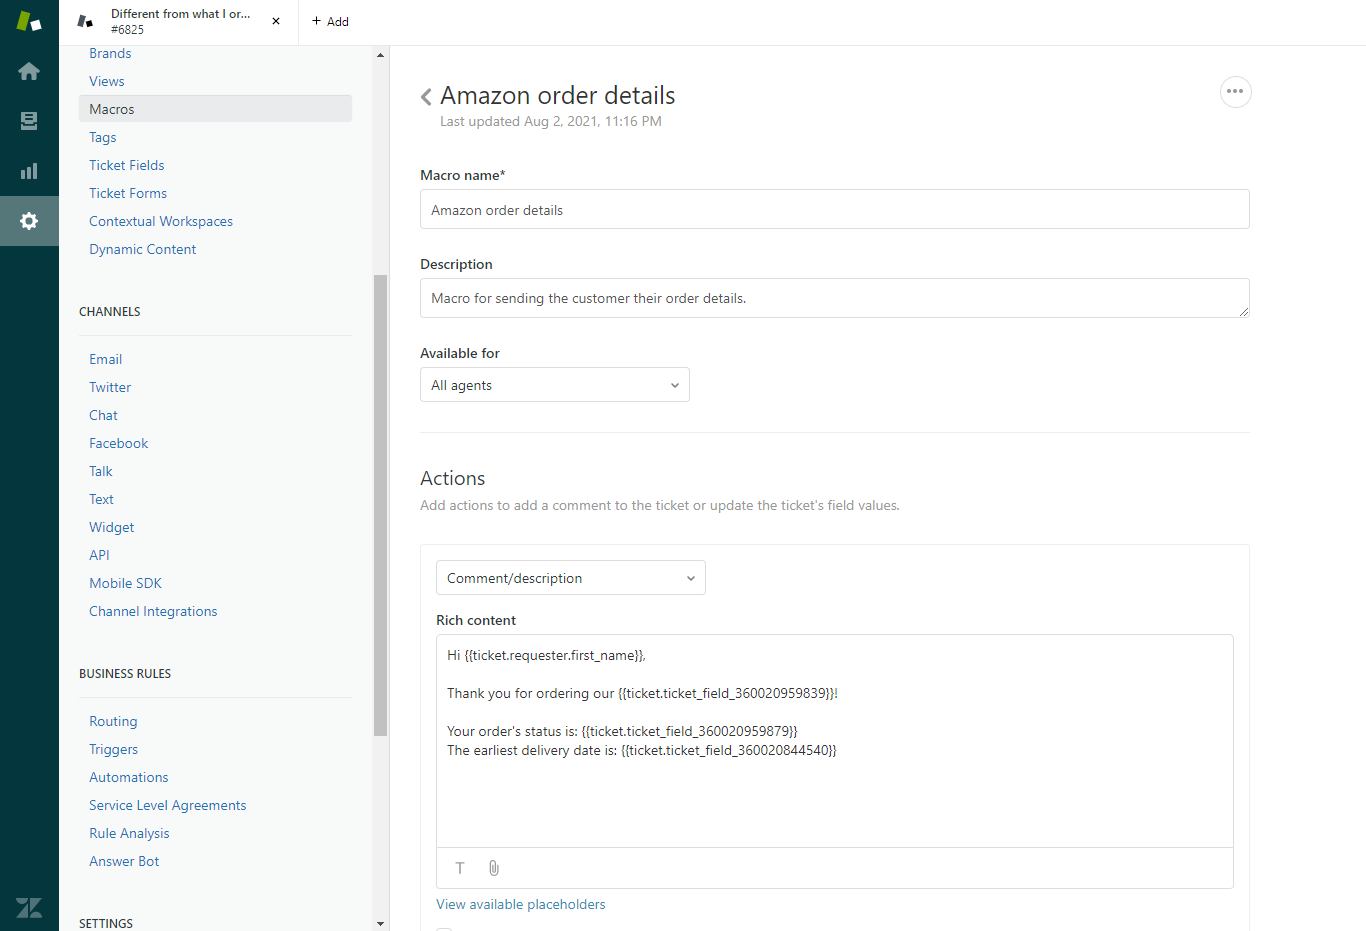Open the Zendesk home dashboard icon
Screen dimensions: 1366x931
point(29,71)
